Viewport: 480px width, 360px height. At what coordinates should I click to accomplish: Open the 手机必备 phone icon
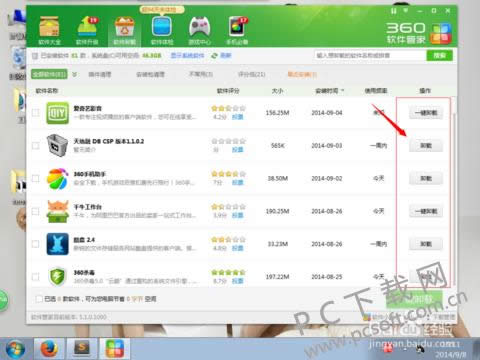[237, 27]
